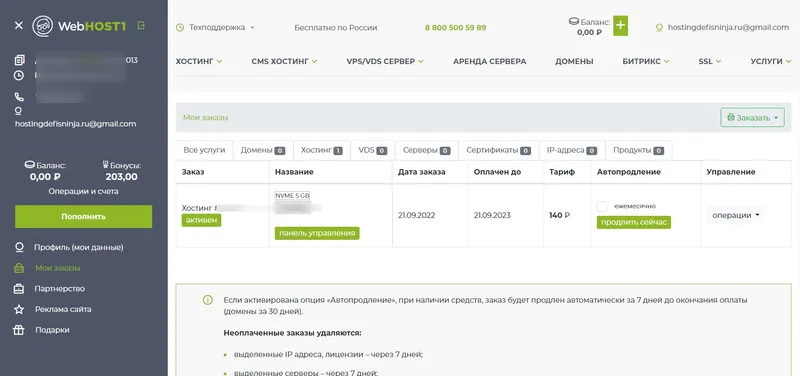Expand the УСЛУГИ menu

(x=771, y=61)
